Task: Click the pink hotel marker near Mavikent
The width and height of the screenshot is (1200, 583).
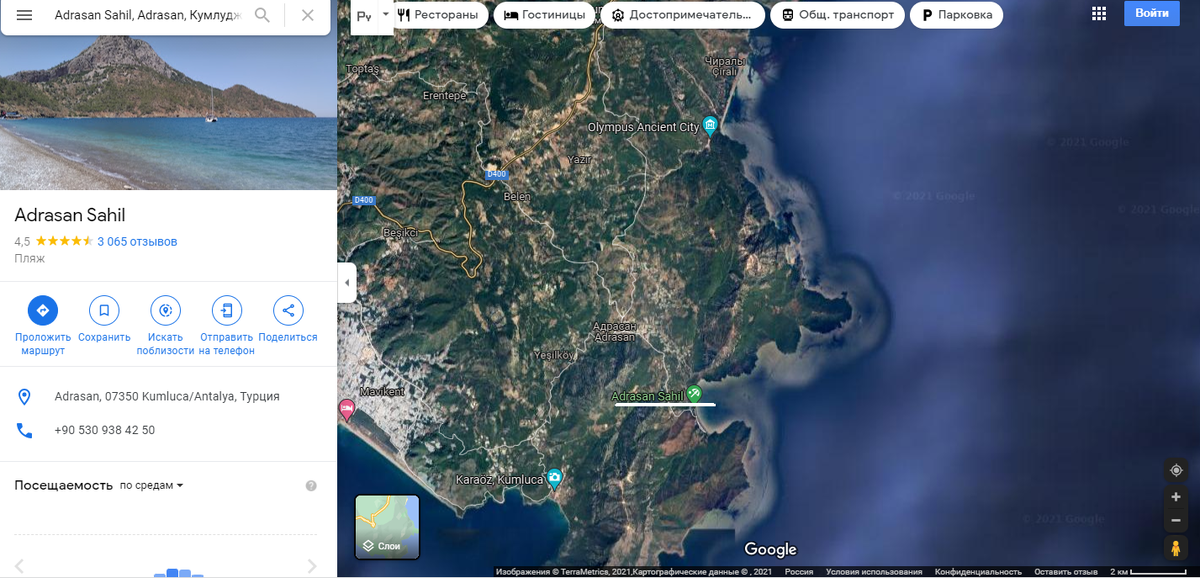Action: click(346, 408)
